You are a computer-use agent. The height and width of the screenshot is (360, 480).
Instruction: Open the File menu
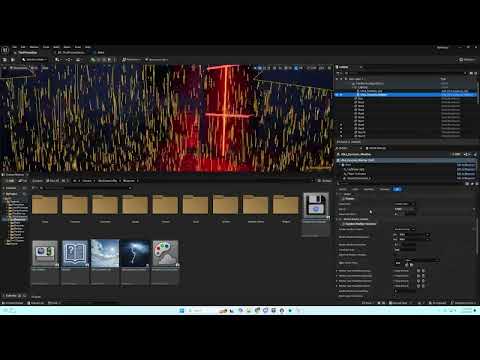(14, 47)
